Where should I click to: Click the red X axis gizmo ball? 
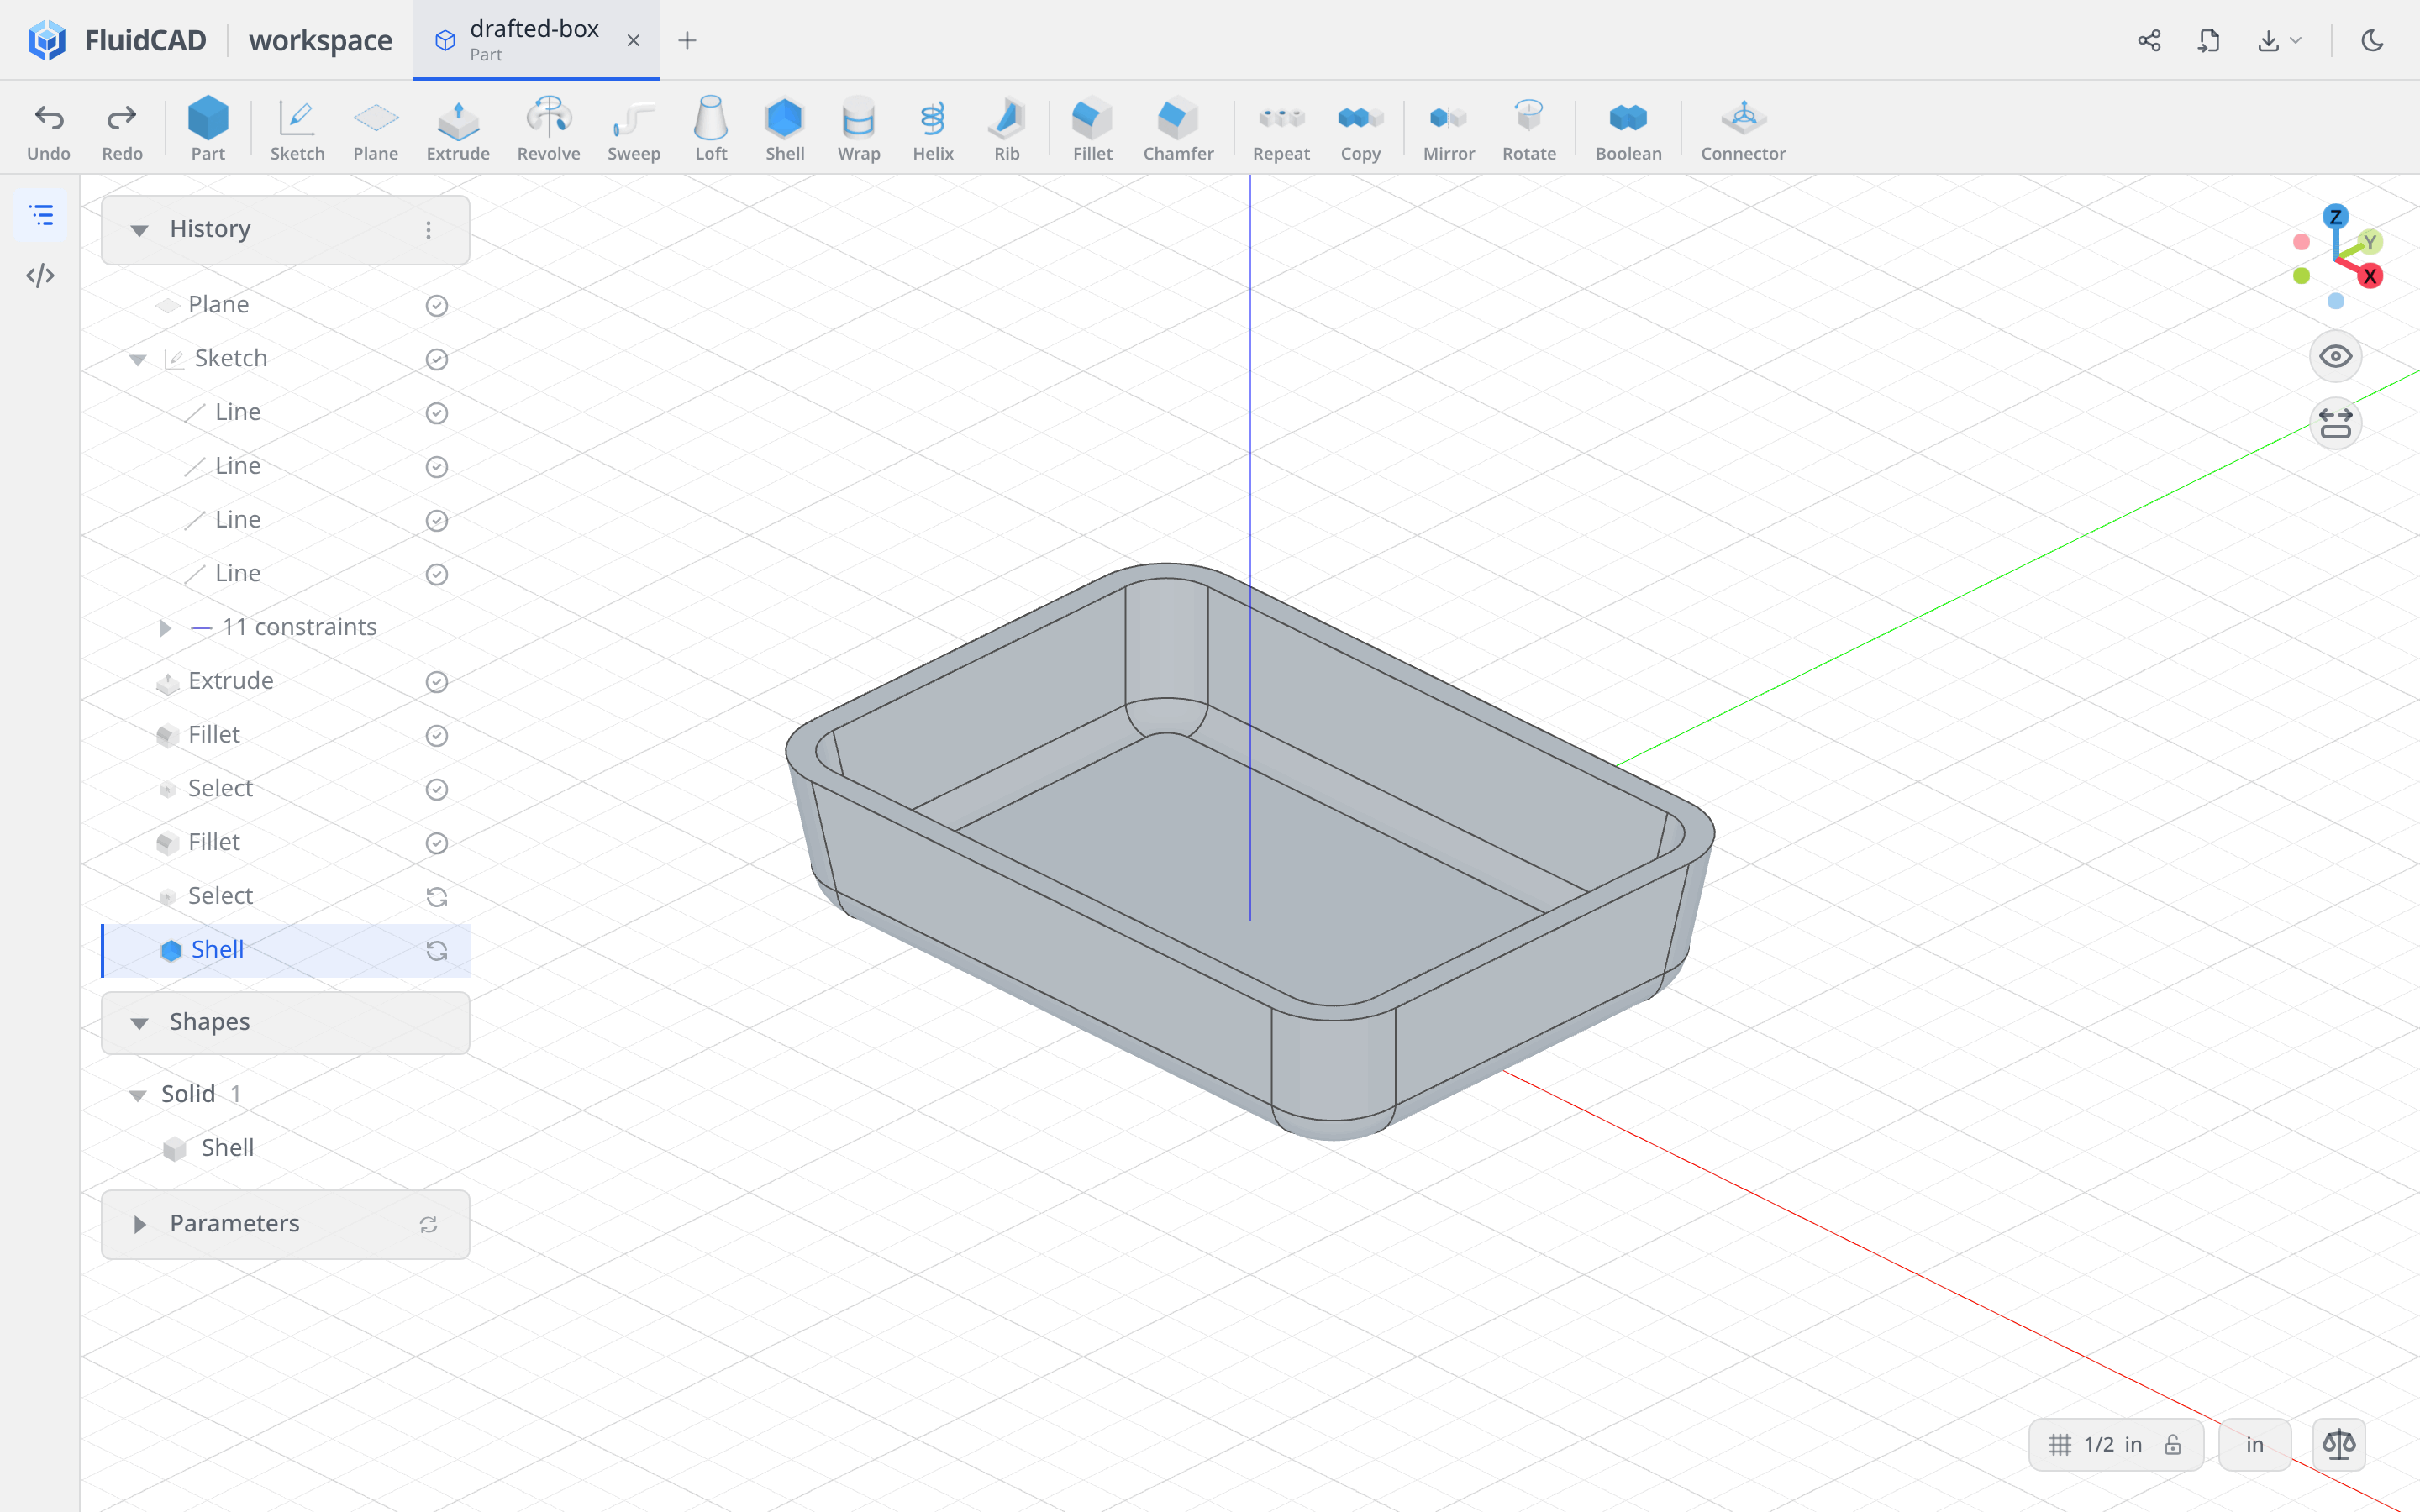pos(2369,276)
